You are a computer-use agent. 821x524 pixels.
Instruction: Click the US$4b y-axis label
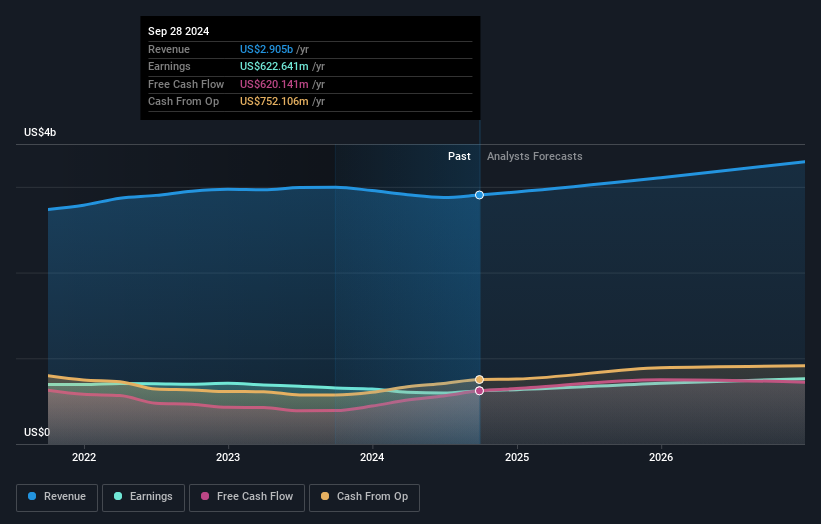pyautogui.click(x=40, y=132)
